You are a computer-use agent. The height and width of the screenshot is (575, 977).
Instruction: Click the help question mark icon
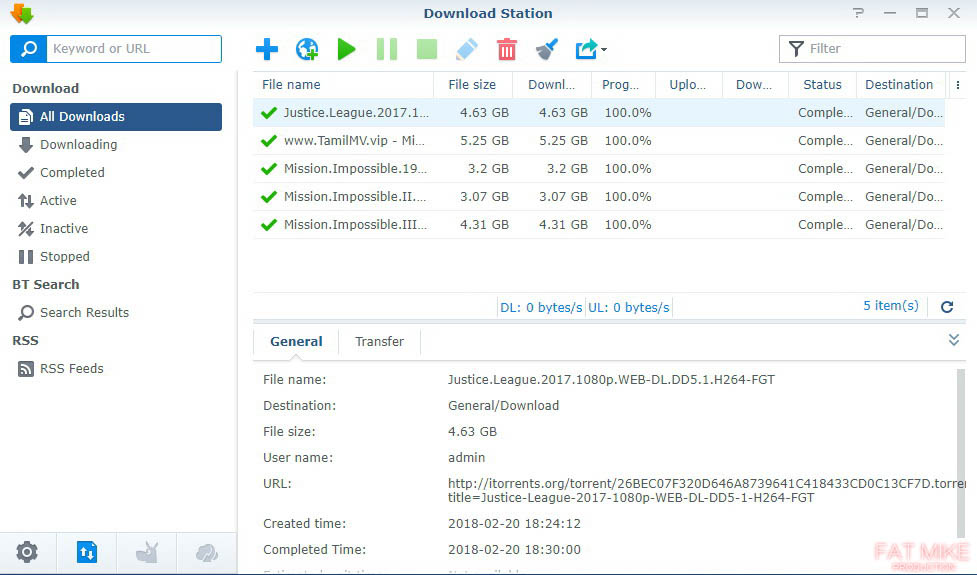click(x=858, y=13)
